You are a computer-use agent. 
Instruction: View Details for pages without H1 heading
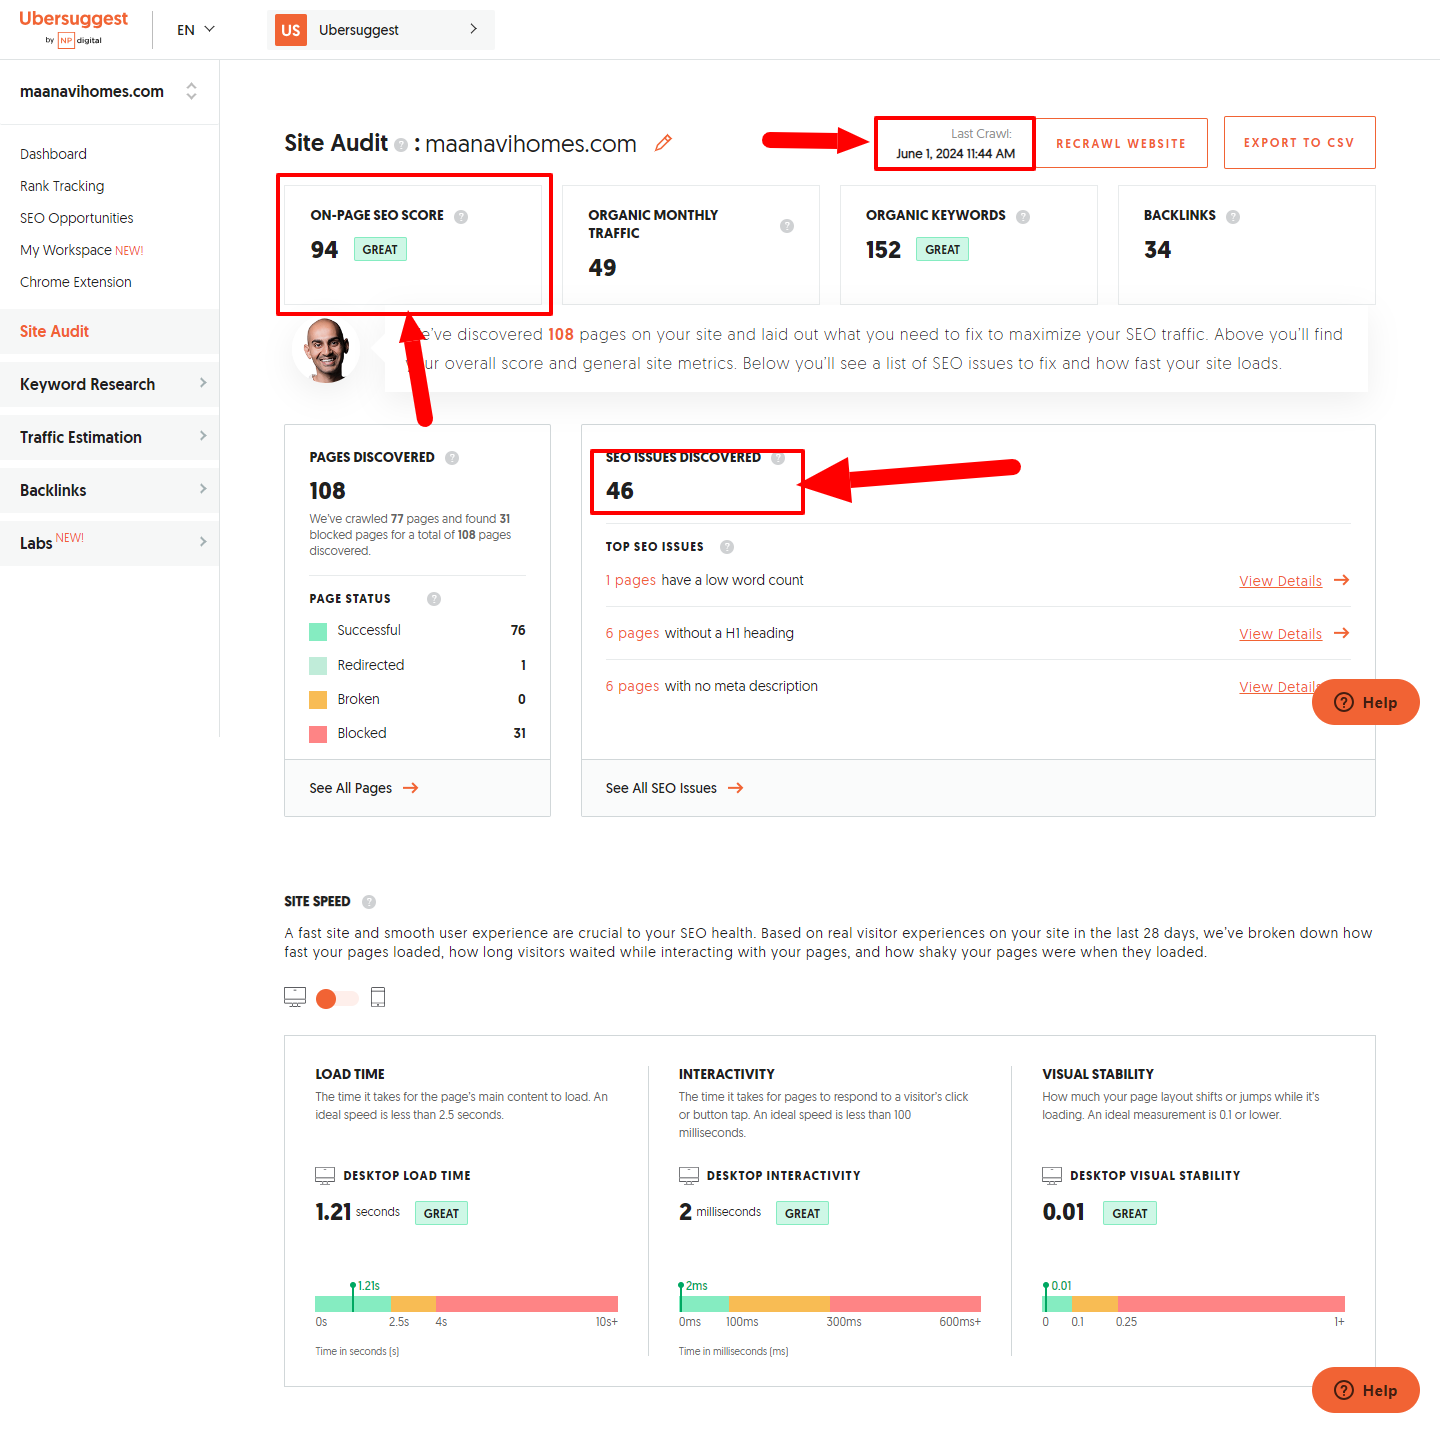click(x=1280, y=634)
